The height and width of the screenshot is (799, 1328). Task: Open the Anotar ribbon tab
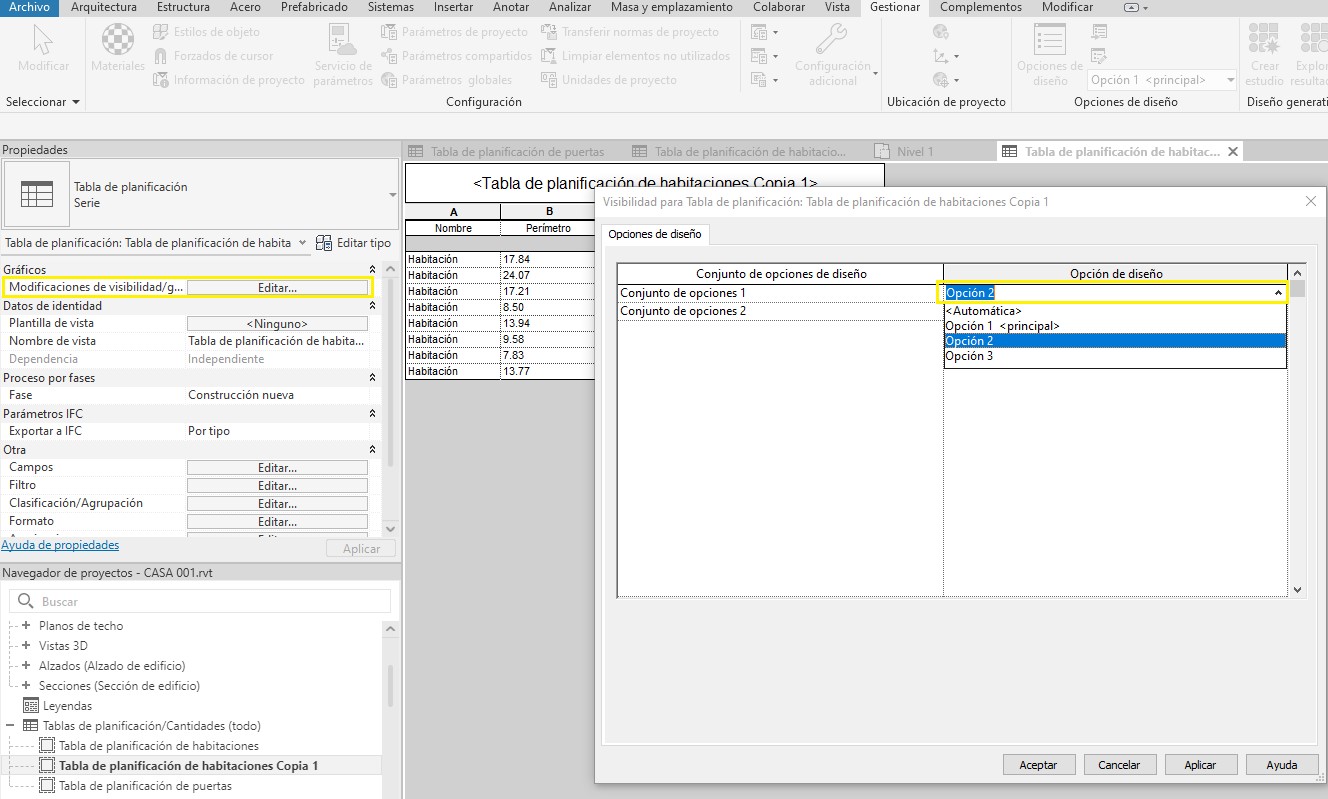pos(511,7)
